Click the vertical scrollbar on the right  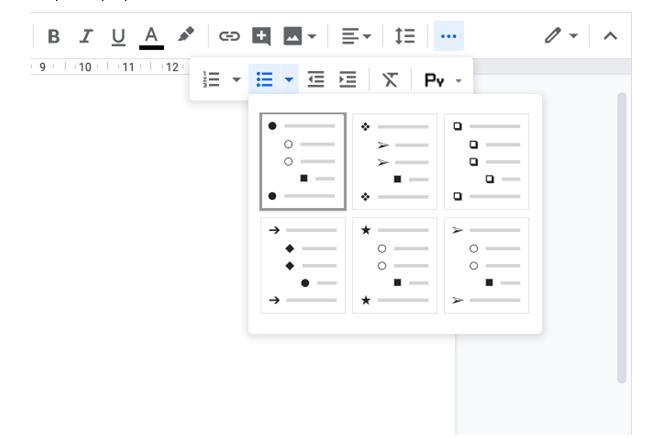[621, 240]
